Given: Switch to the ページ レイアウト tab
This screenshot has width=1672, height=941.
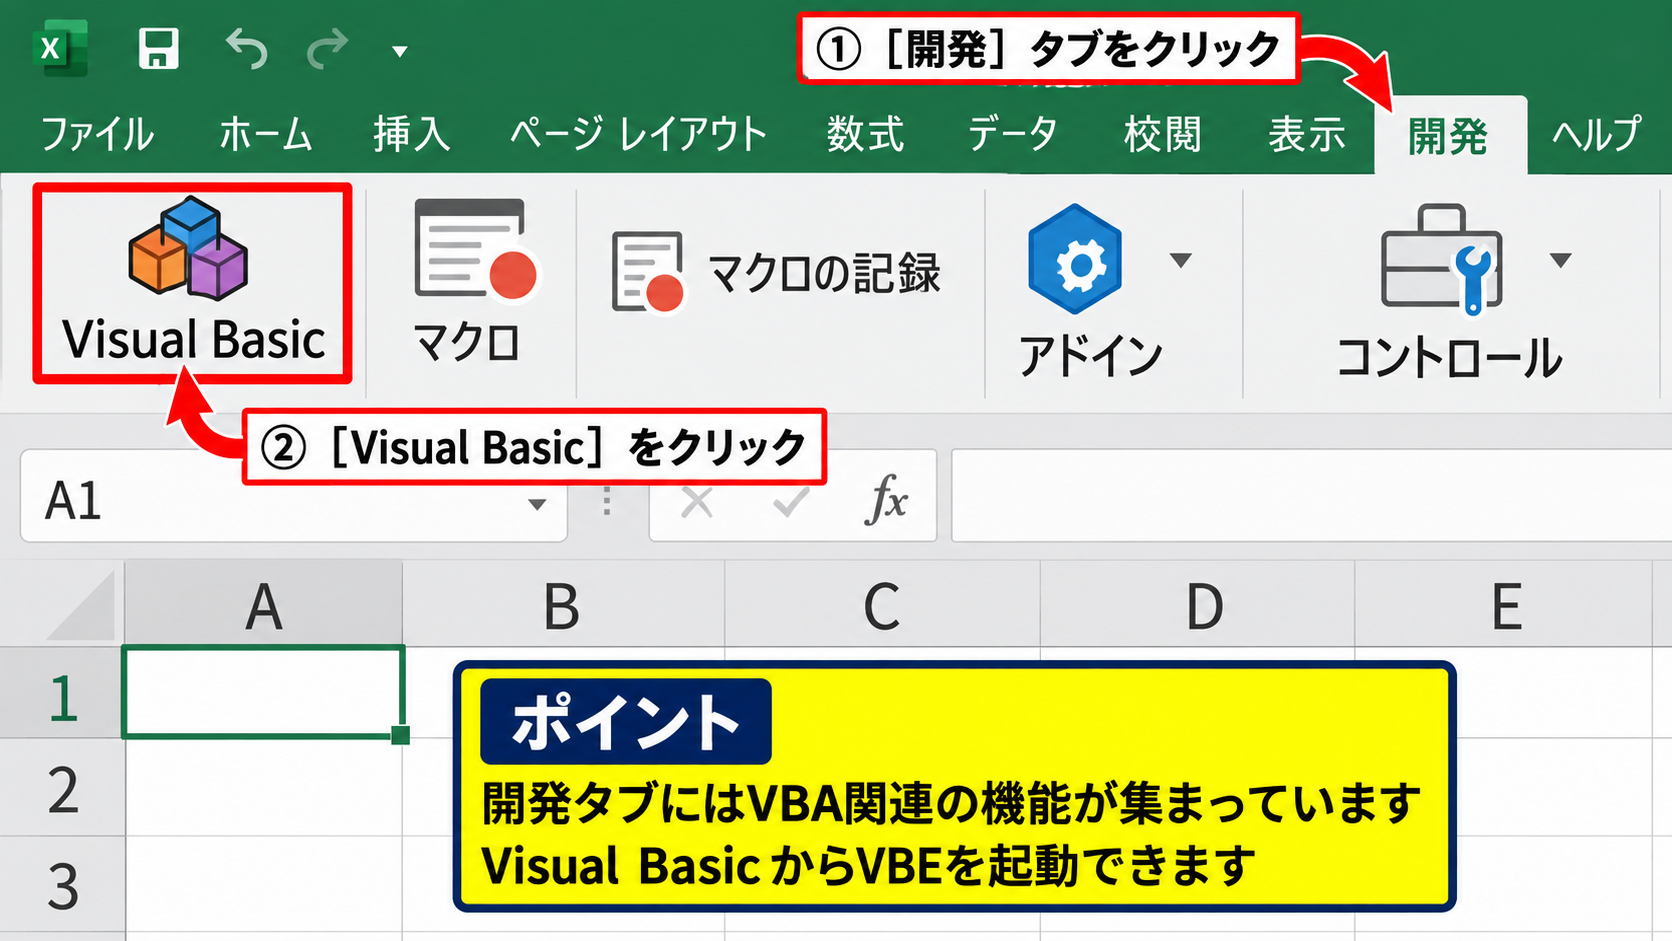Looking at the screenshot, I should pyautogui.click(x=638, y=134).
